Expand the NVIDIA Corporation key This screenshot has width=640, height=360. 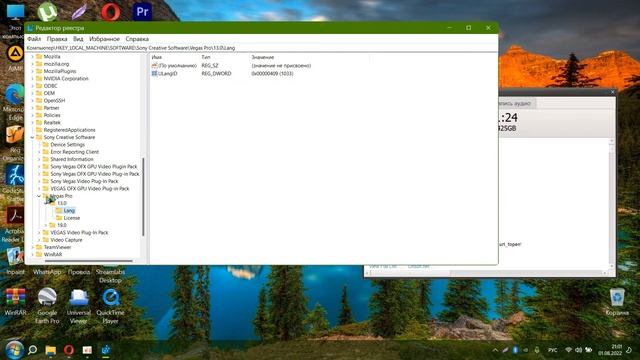[33, 79]
